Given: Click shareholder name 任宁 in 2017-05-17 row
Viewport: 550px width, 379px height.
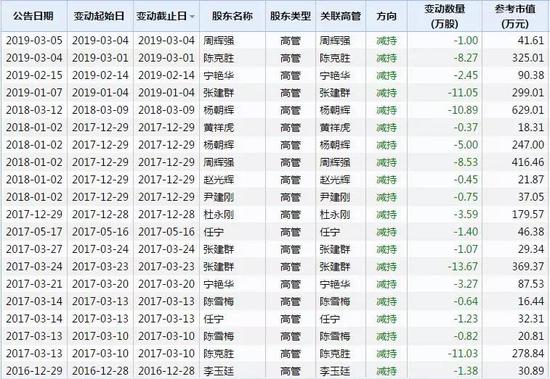Looking at the screenshot, I should click(214, 232).
